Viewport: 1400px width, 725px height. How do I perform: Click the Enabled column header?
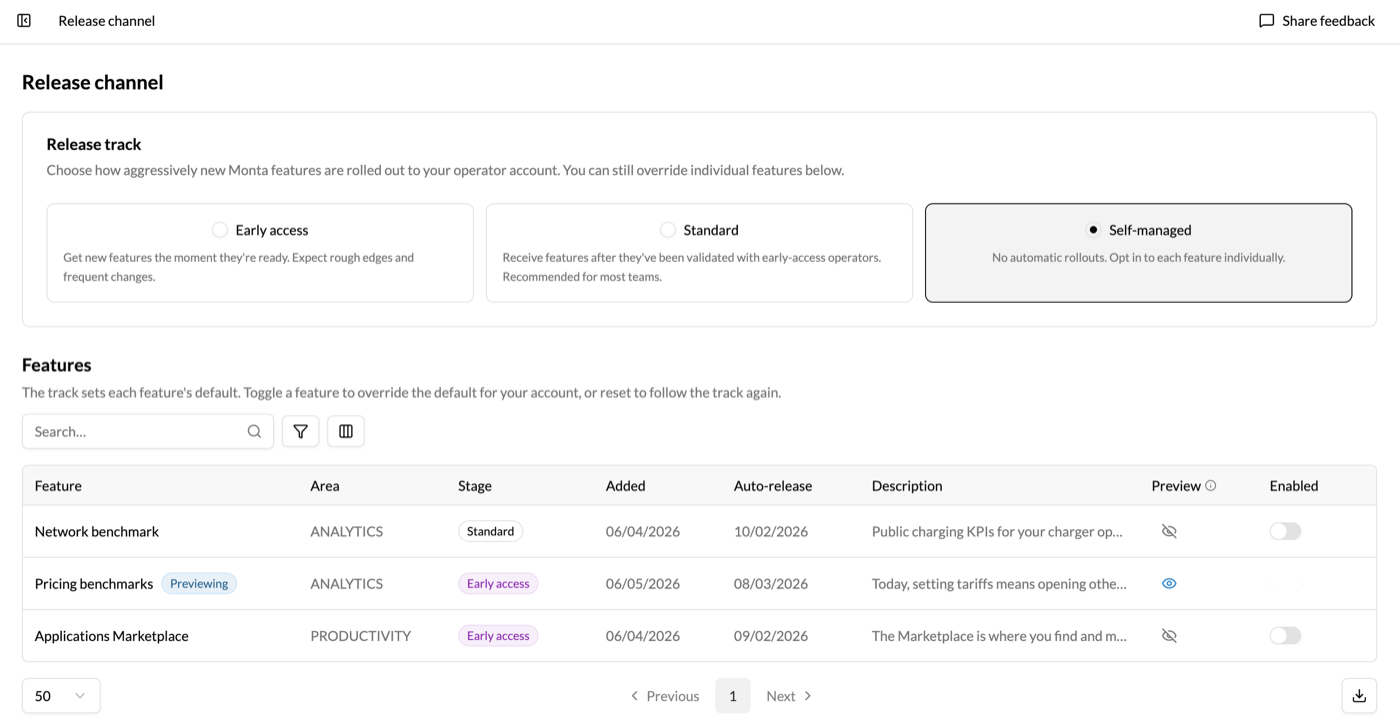tap(1294, 486)
